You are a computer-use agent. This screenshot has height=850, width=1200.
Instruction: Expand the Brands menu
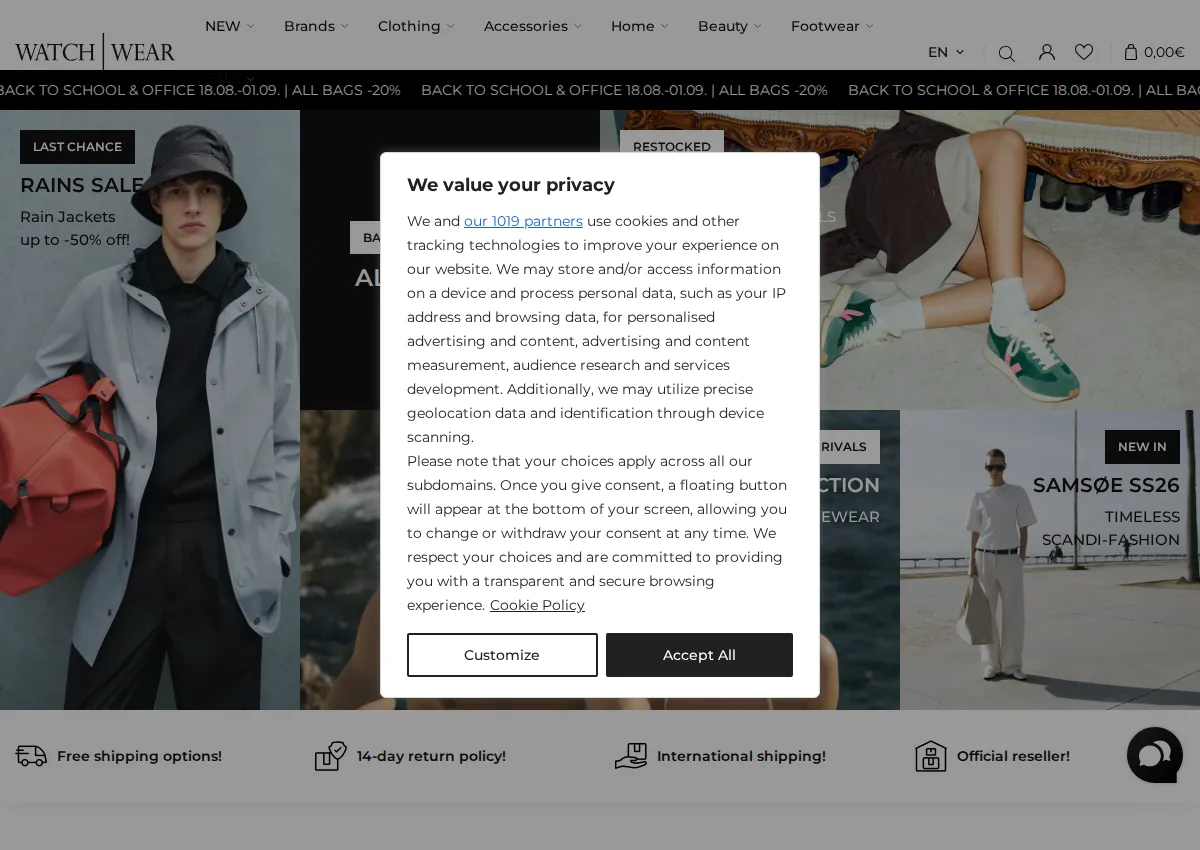pos(316,26)
